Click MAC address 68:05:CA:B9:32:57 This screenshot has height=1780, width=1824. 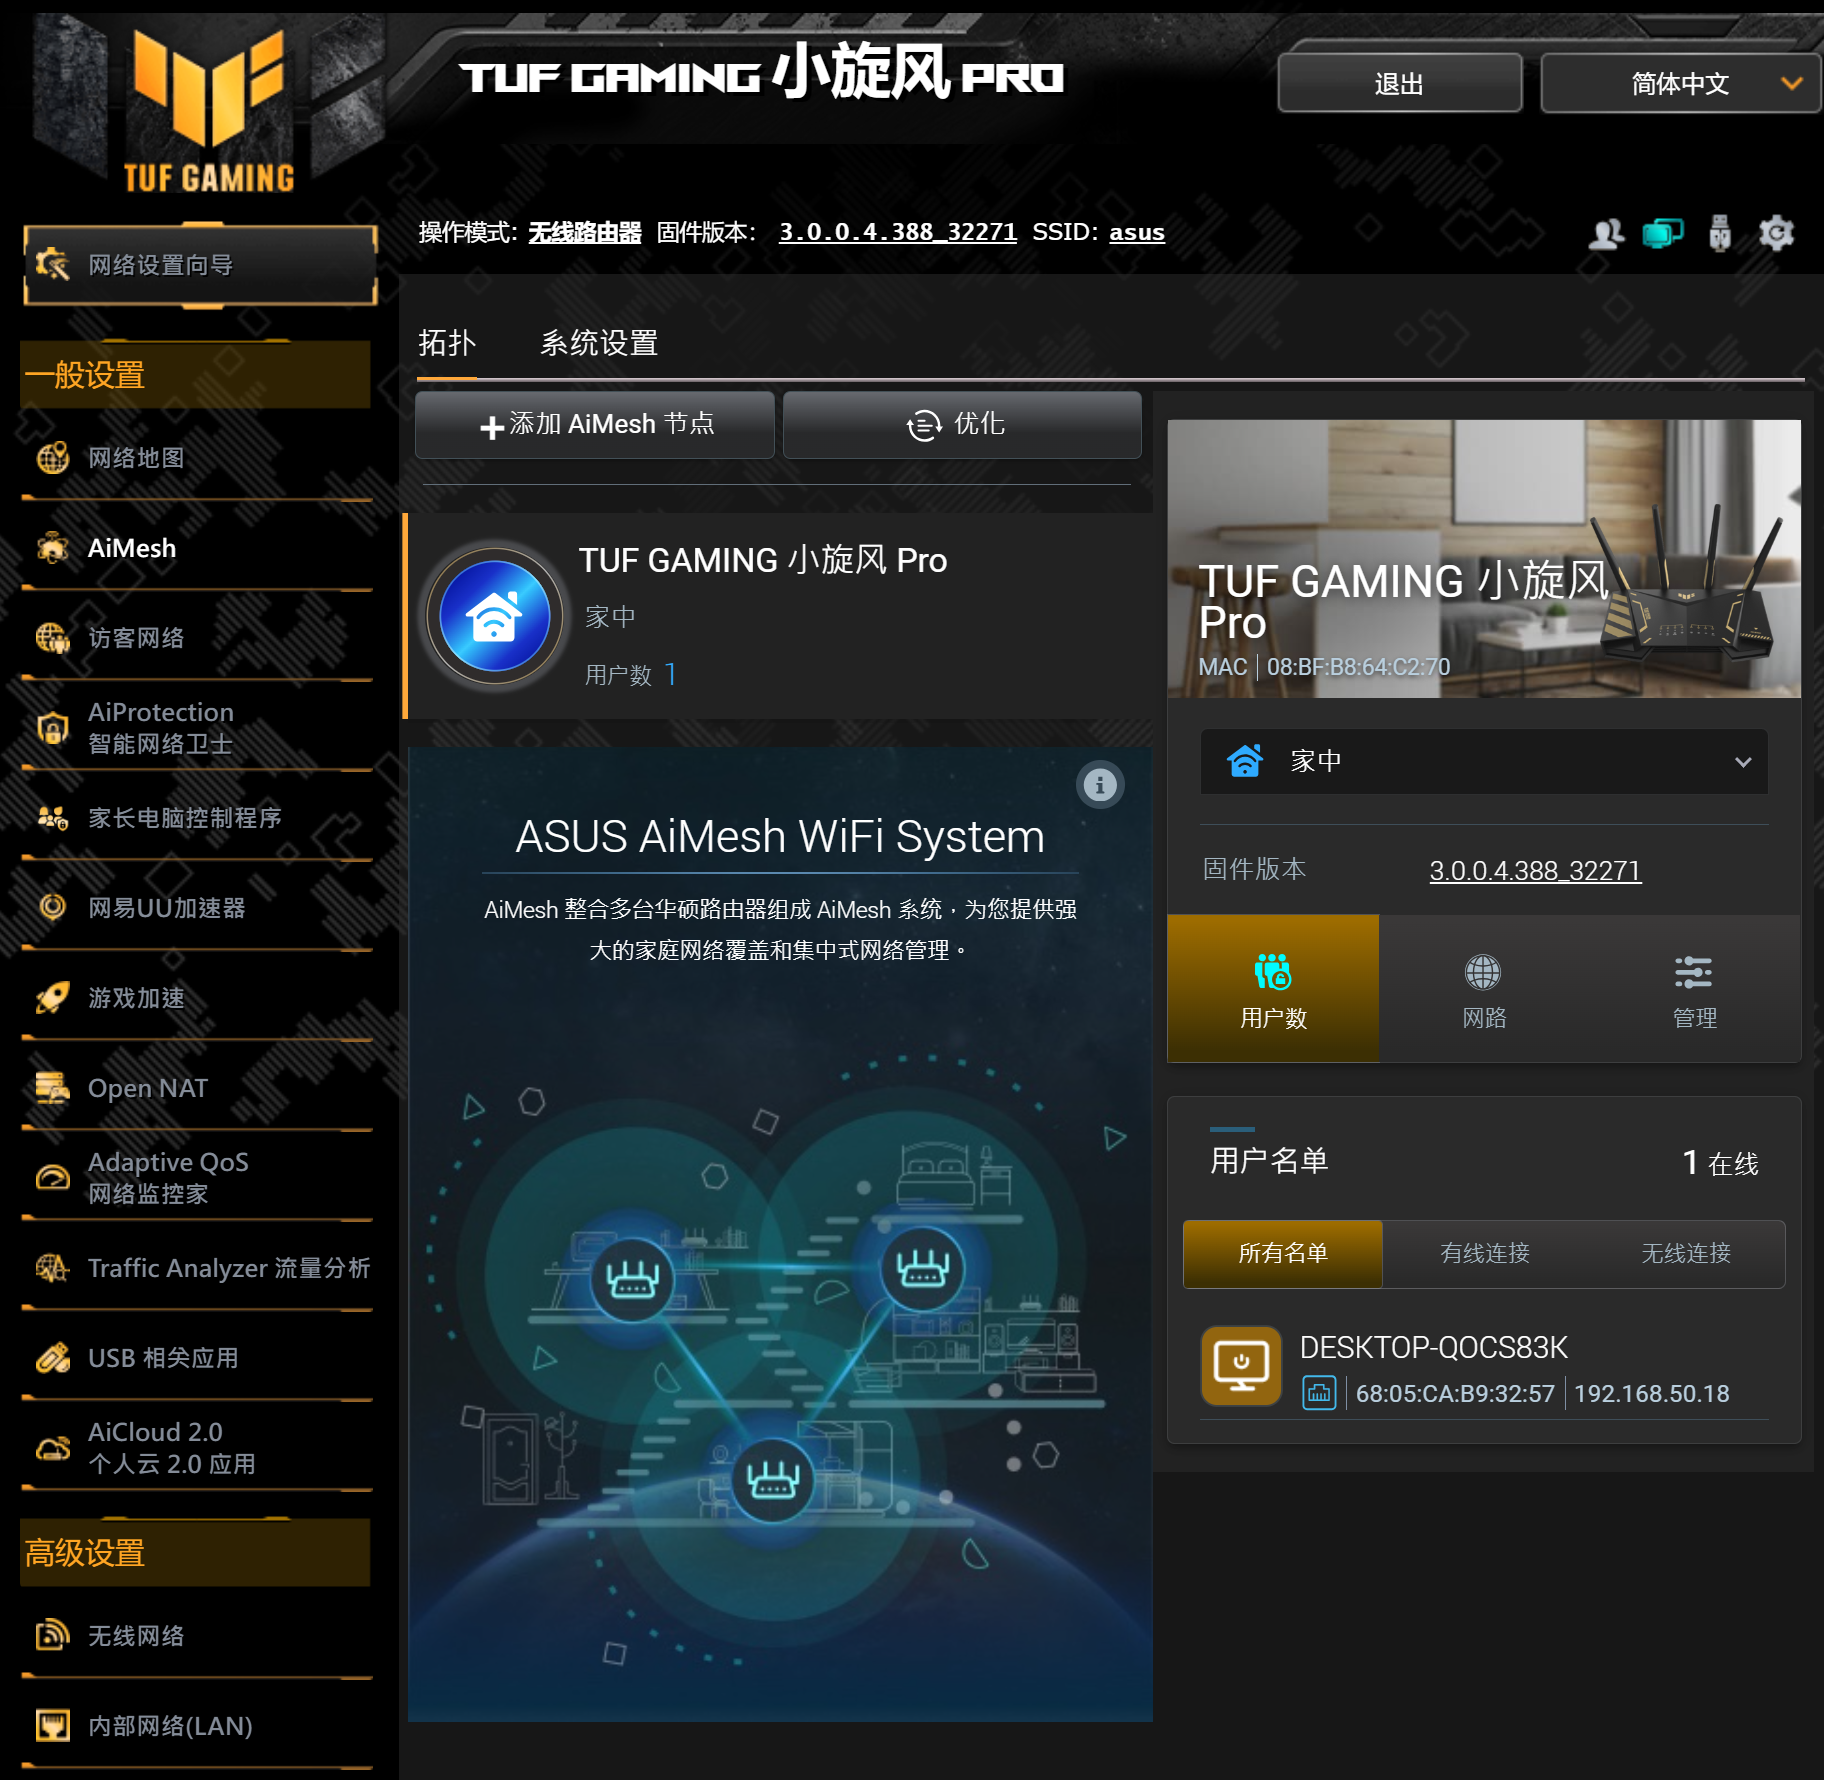1455,1394
